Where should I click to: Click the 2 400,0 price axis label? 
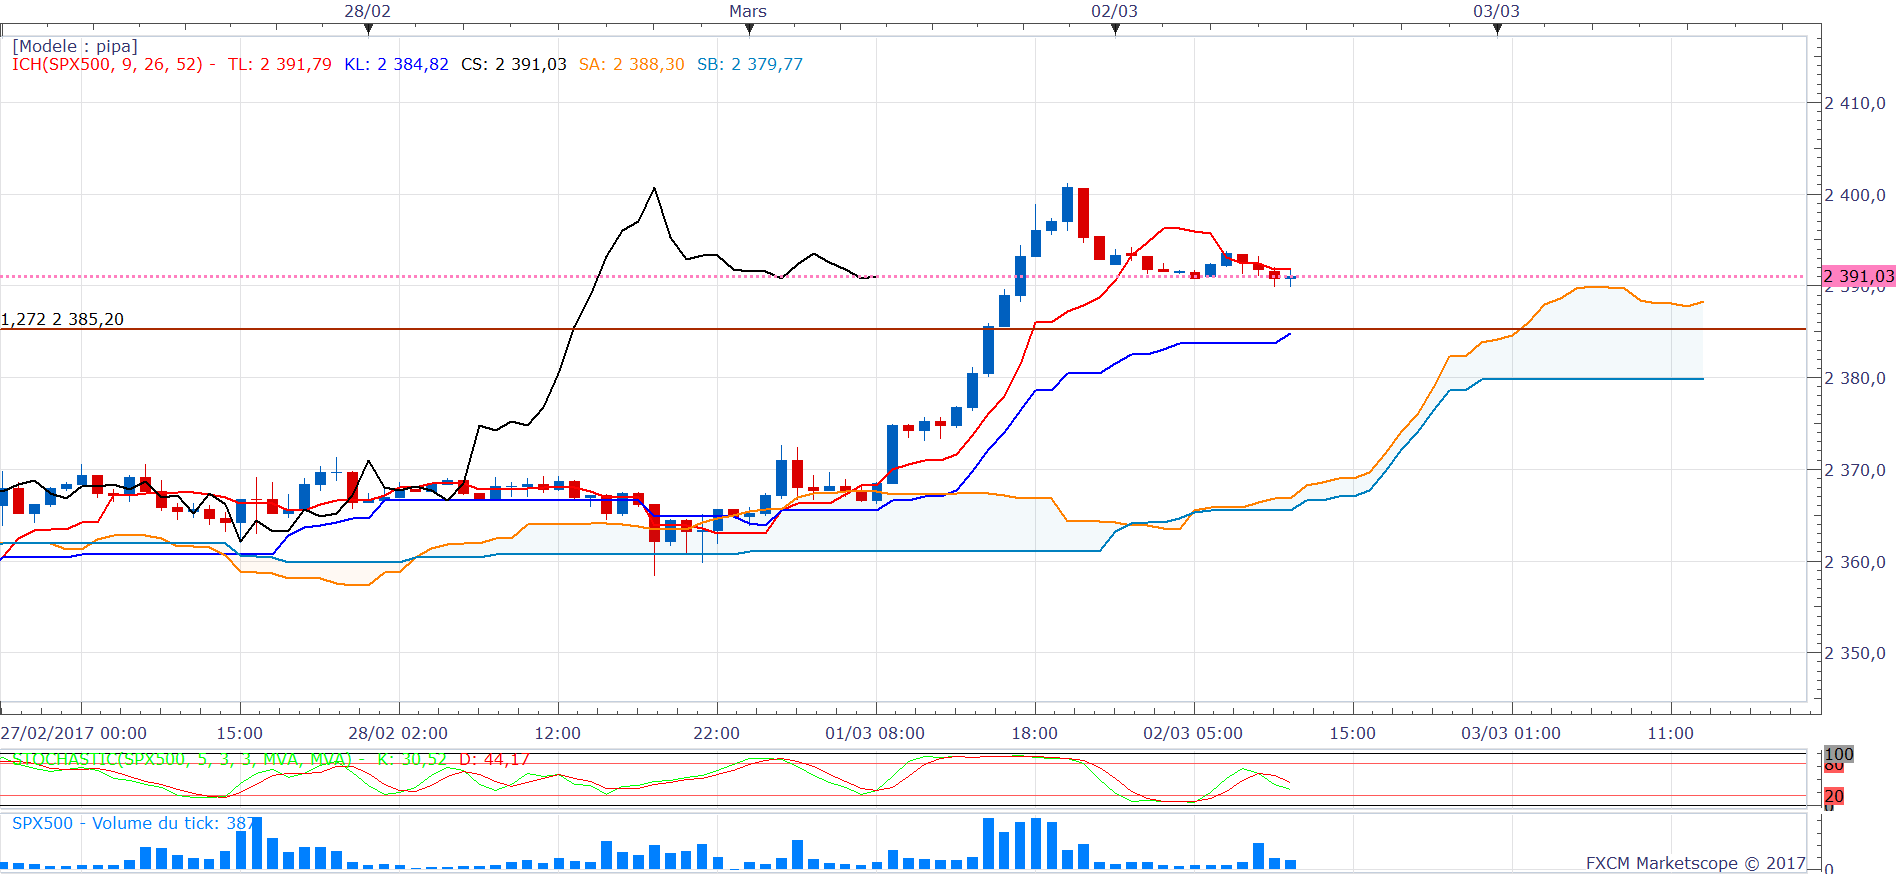click(1855, 195)
